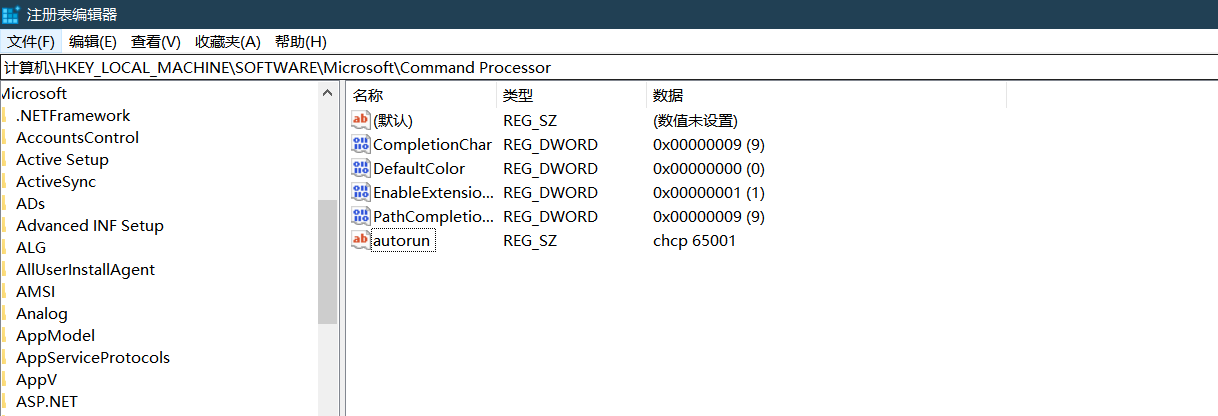Select the Active Setup key in the tree
Screen dimensions: 1218x416
point(62,160)
